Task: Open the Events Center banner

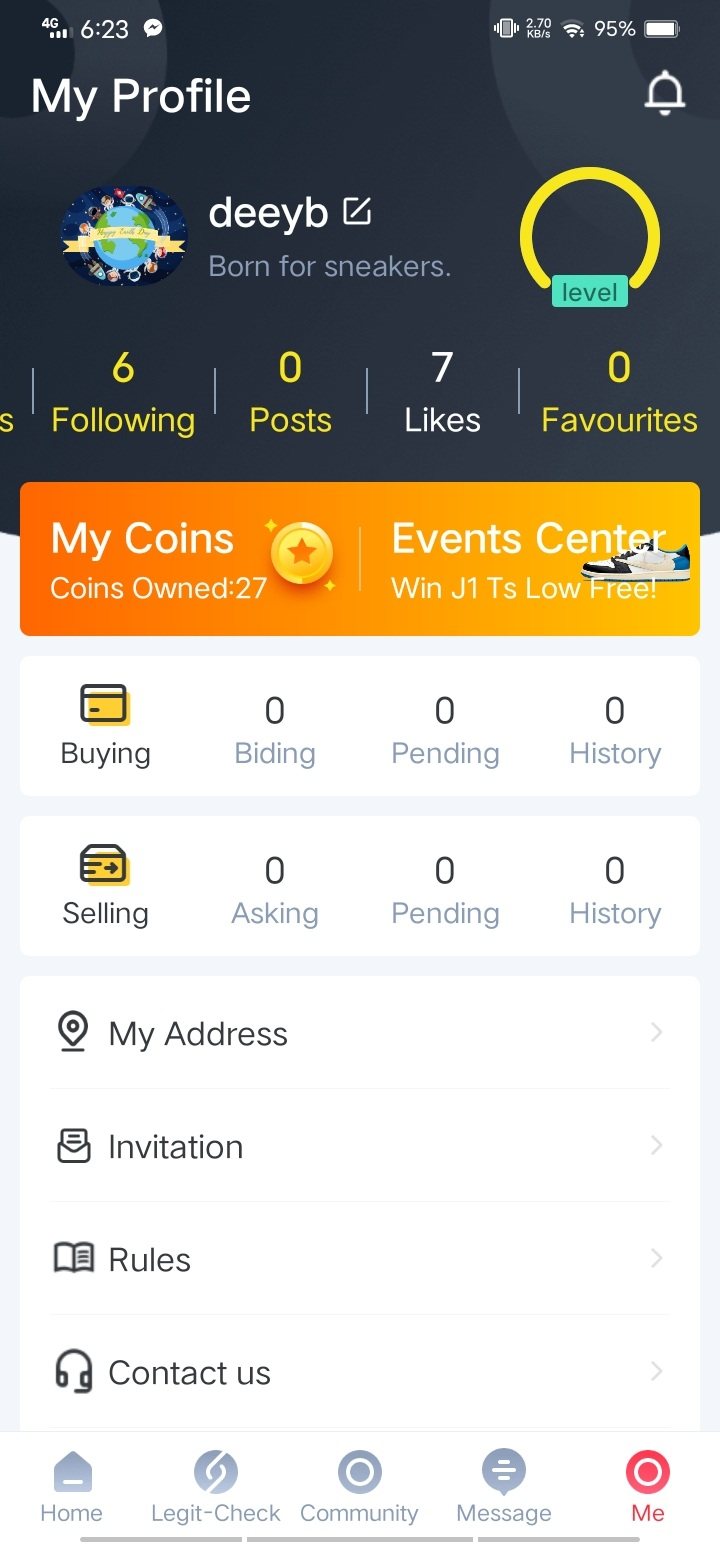Action: coord(530,559)
